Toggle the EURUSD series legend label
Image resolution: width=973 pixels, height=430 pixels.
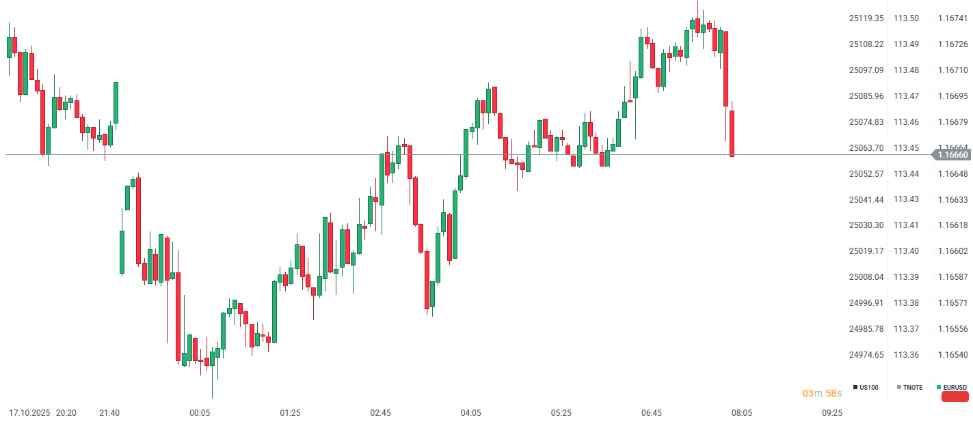(956, 387)
